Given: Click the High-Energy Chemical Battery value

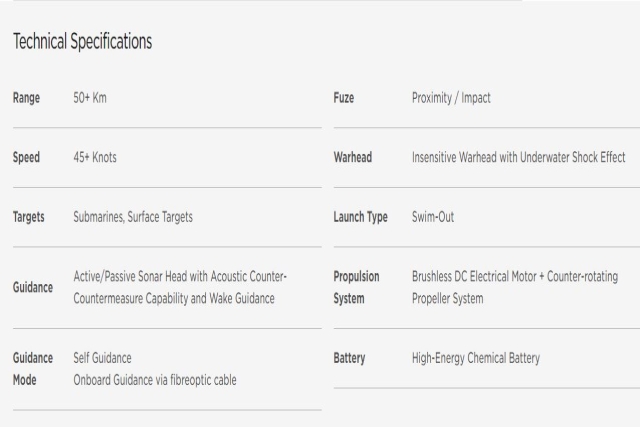Looking at the screenshot, I should 476,358.
